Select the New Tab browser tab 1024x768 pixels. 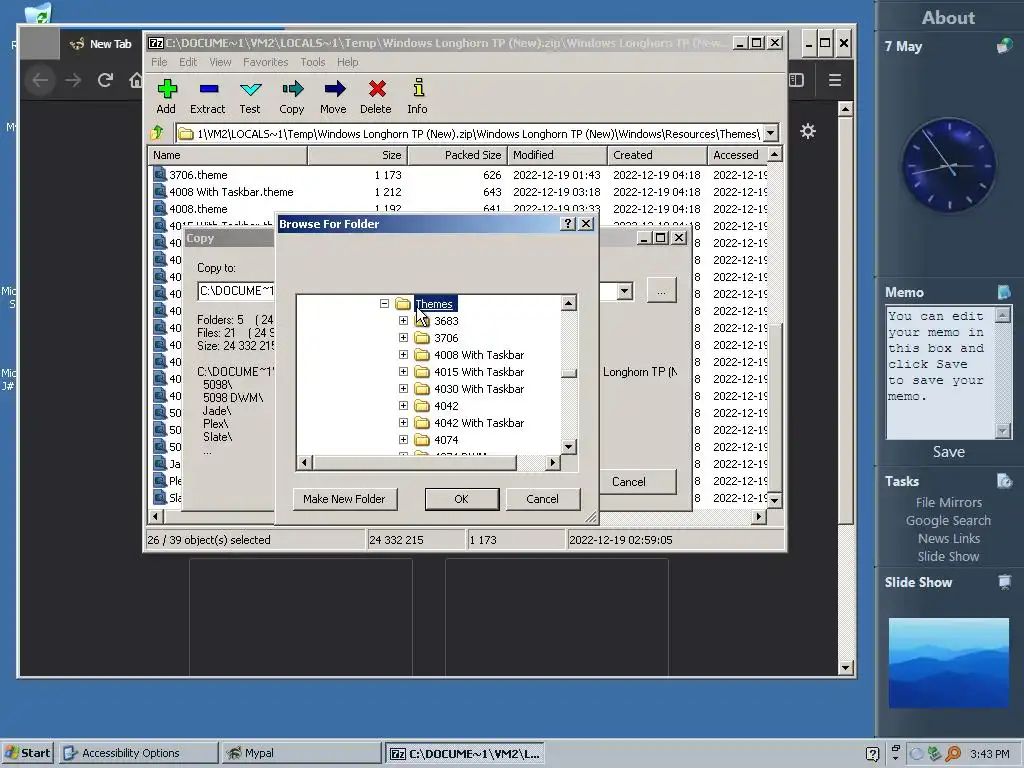[103, 44]
